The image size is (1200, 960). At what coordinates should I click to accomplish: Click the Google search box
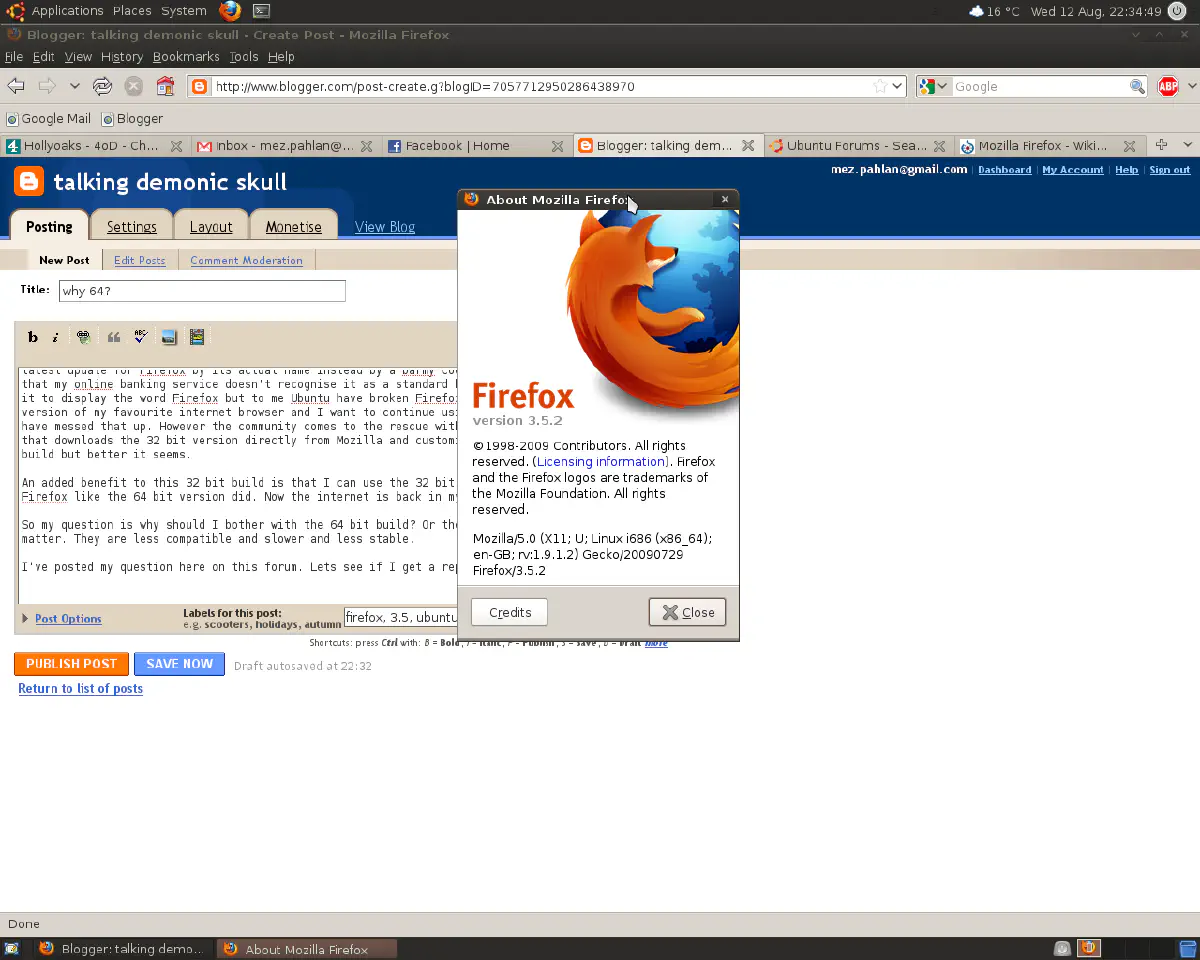[x=1040, y=86]
